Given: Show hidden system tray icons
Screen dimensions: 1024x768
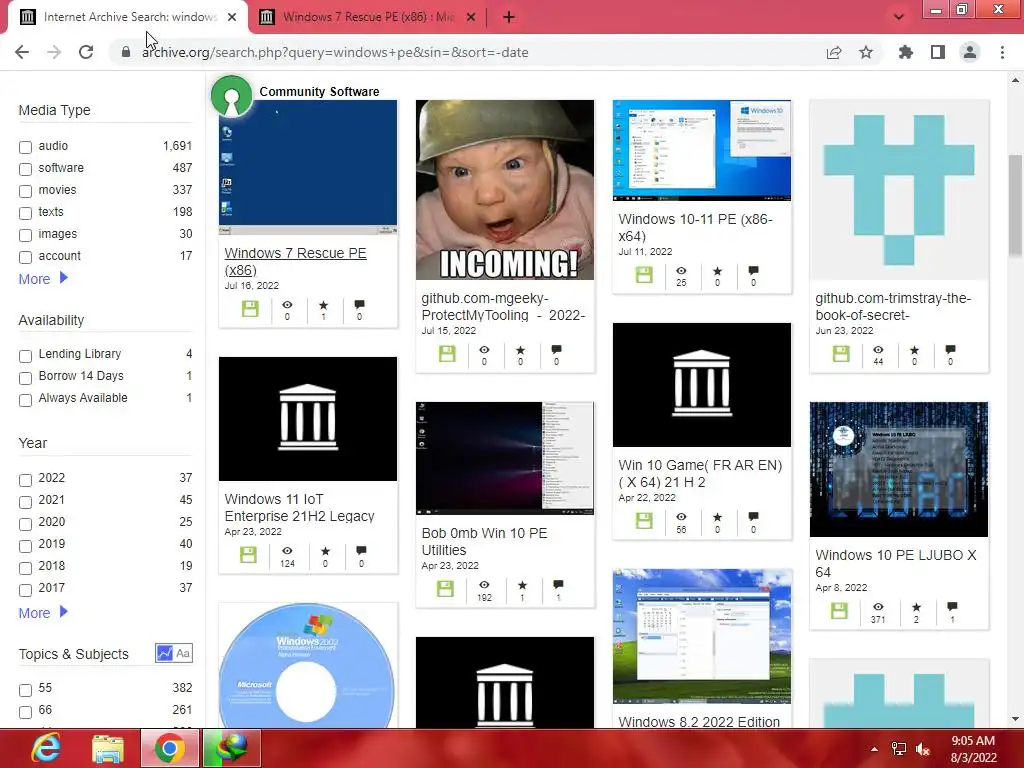Looking at the screenshot, I should 874,749.
